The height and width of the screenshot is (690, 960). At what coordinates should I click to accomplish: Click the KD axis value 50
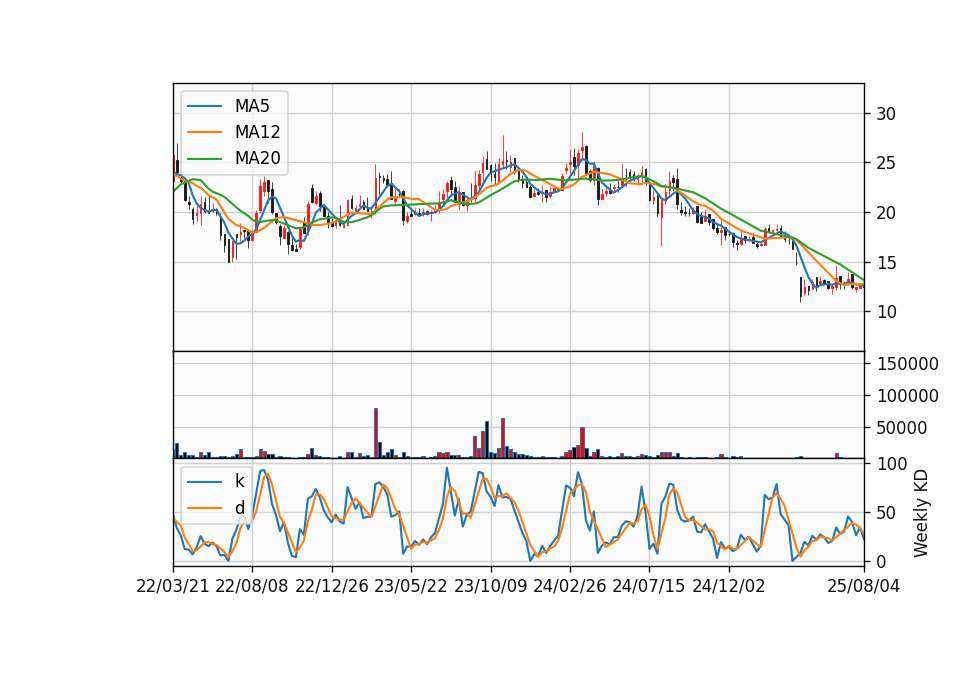coord(885,513)
